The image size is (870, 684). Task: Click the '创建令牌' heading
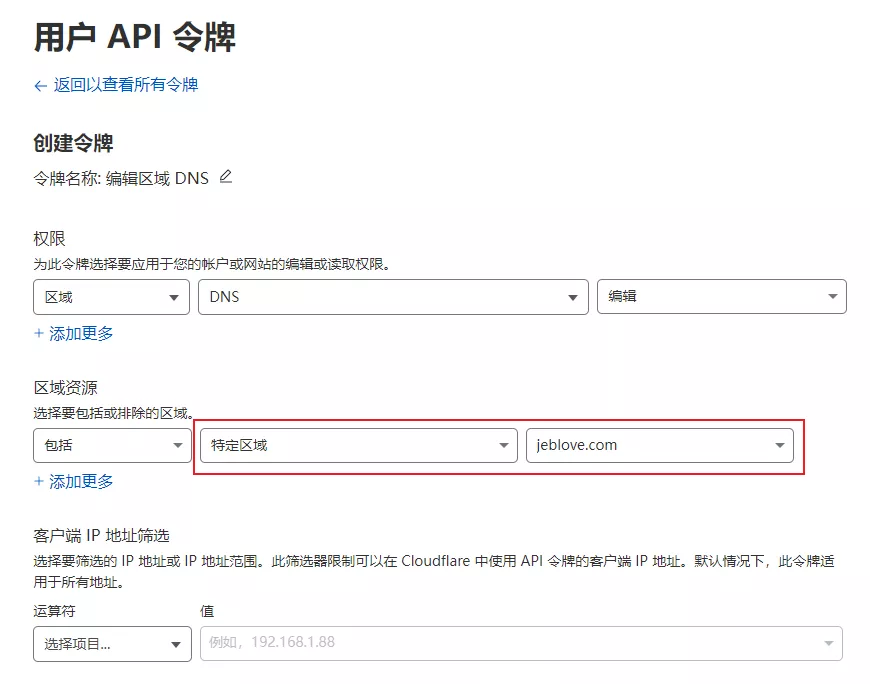[73, 143]
